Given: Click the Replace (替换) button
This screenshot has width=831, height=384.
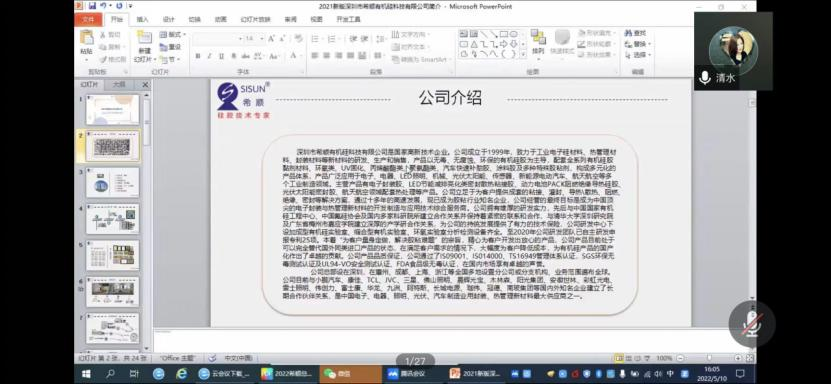Looking at the screenshot, I should click(637, 44).
